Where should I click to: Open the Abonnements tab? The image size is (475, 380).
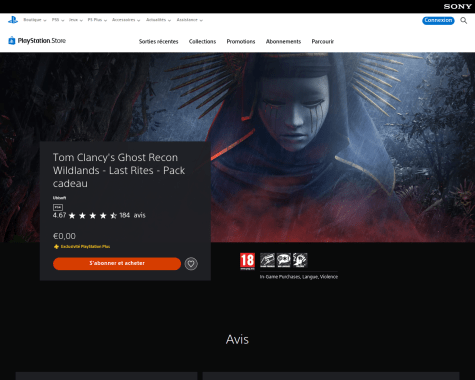[x=283, y=42]
